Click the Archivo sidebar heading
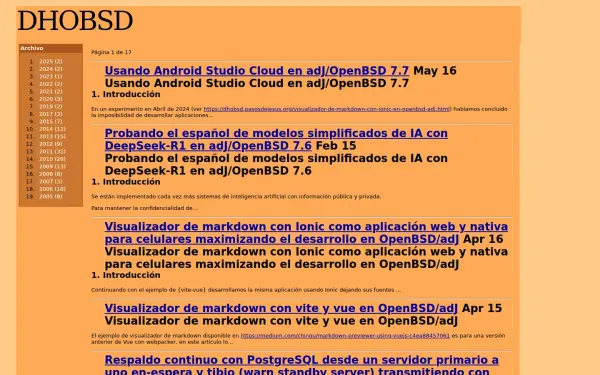 pyautogui.click(x=32, y=48)
